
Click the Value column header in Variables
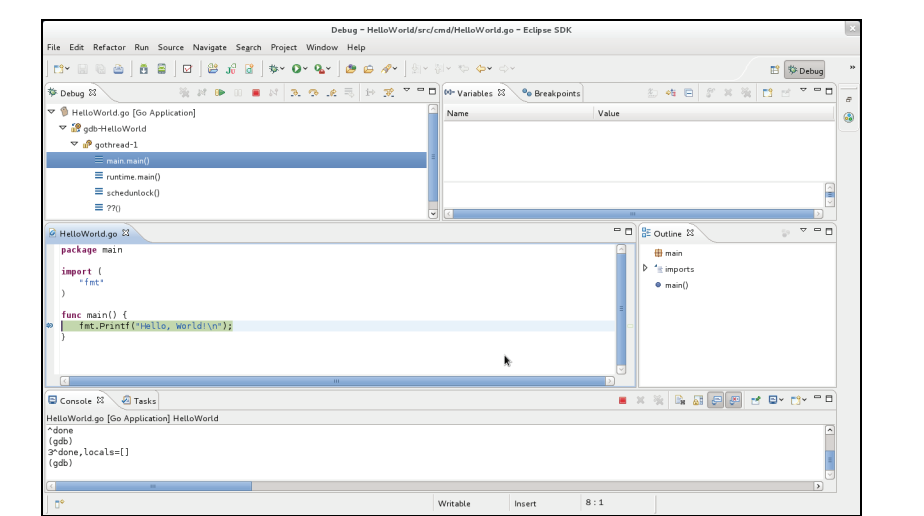(x=714, y=113)
